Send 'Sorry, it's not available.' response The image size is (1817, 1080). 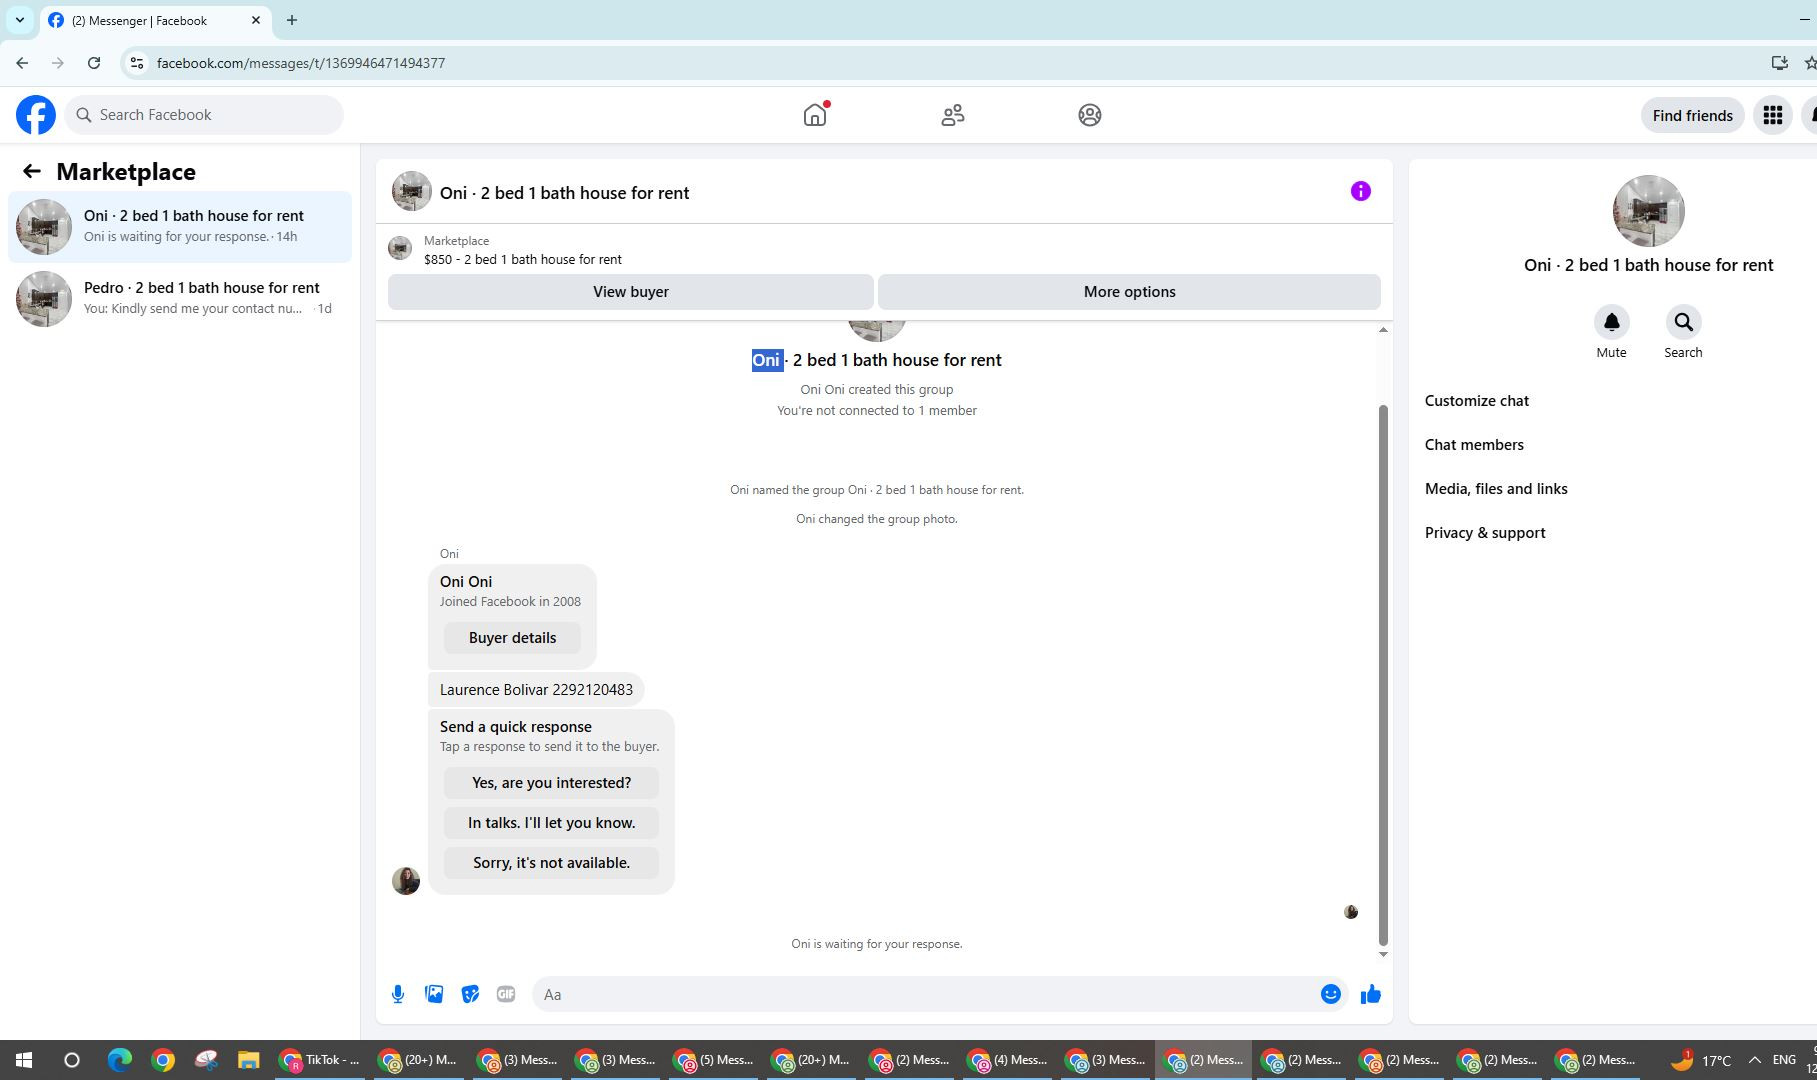[x=552, y=863]
